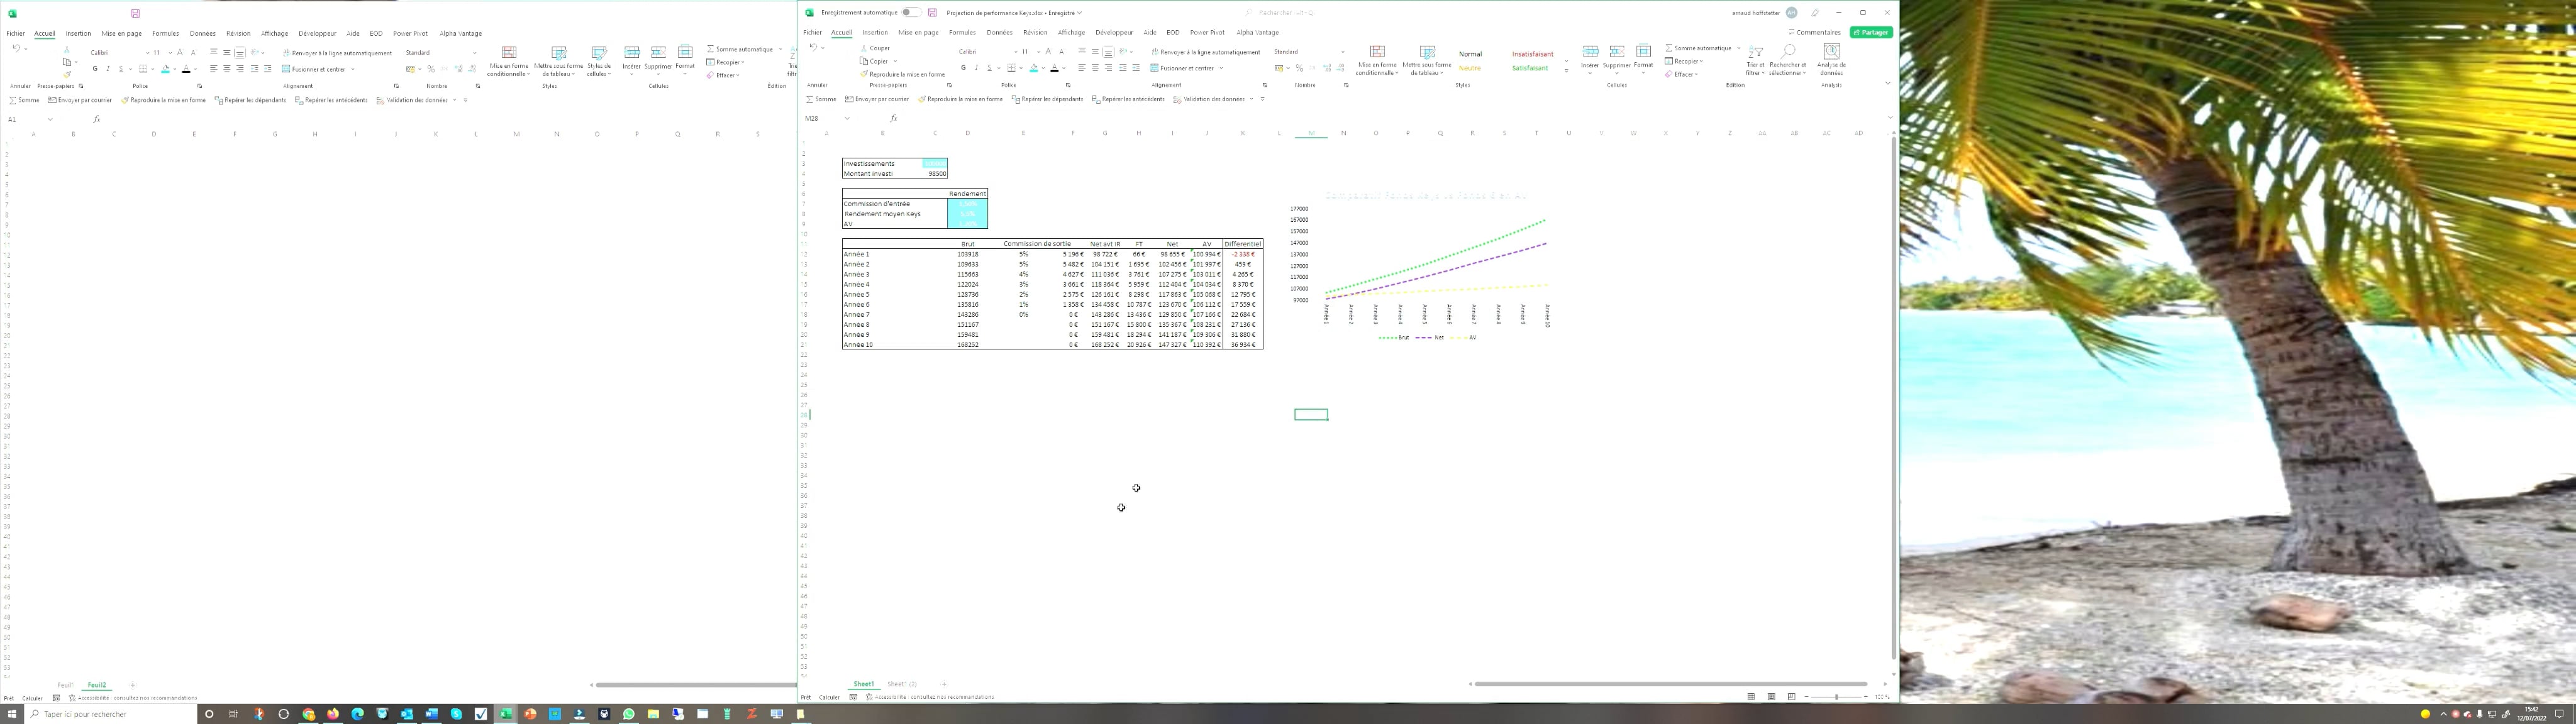Screen dimensions: 2576x724
Task: Click the Commentaires button in right window
Action: coord(1814,32)
